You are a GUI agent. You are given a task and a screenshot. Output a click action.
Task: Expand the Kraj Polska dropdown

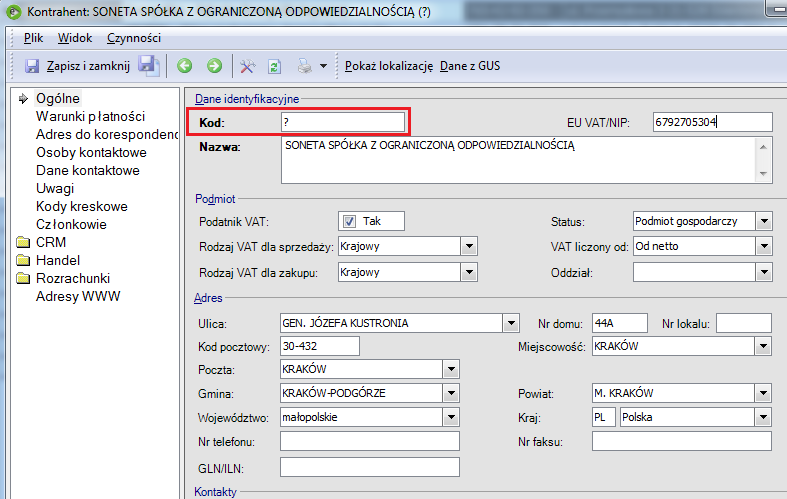[x=763, y=417]
